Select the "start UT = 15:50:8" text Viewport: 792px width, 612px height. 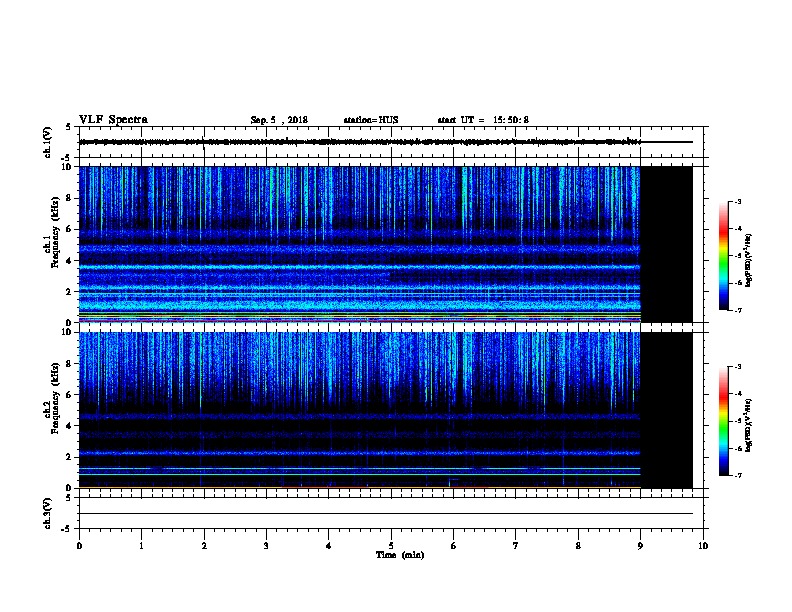pos(483,120)
